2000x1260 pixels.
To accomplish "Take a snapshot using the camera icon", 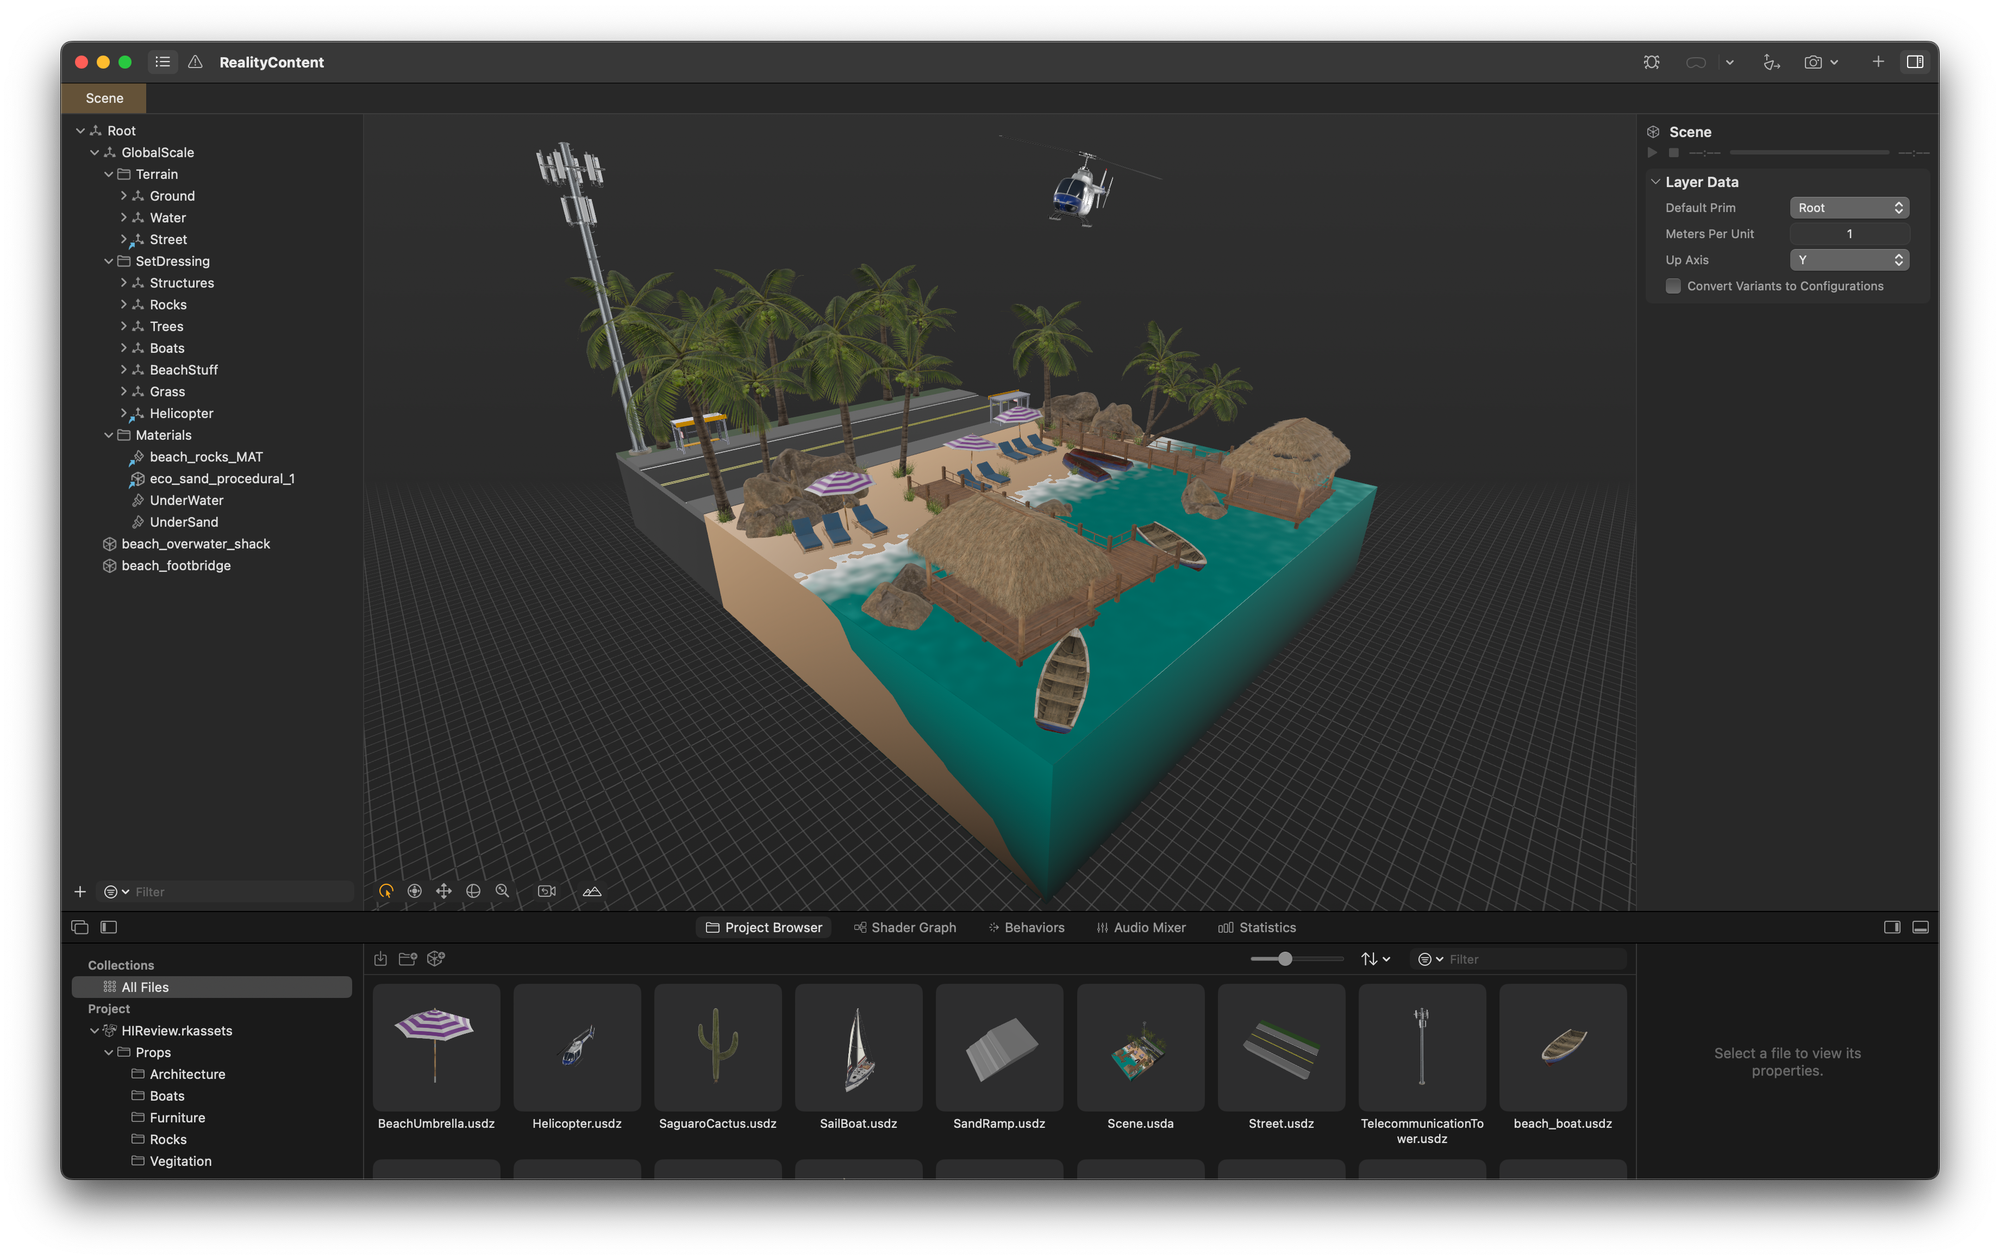I will 1813,62.
